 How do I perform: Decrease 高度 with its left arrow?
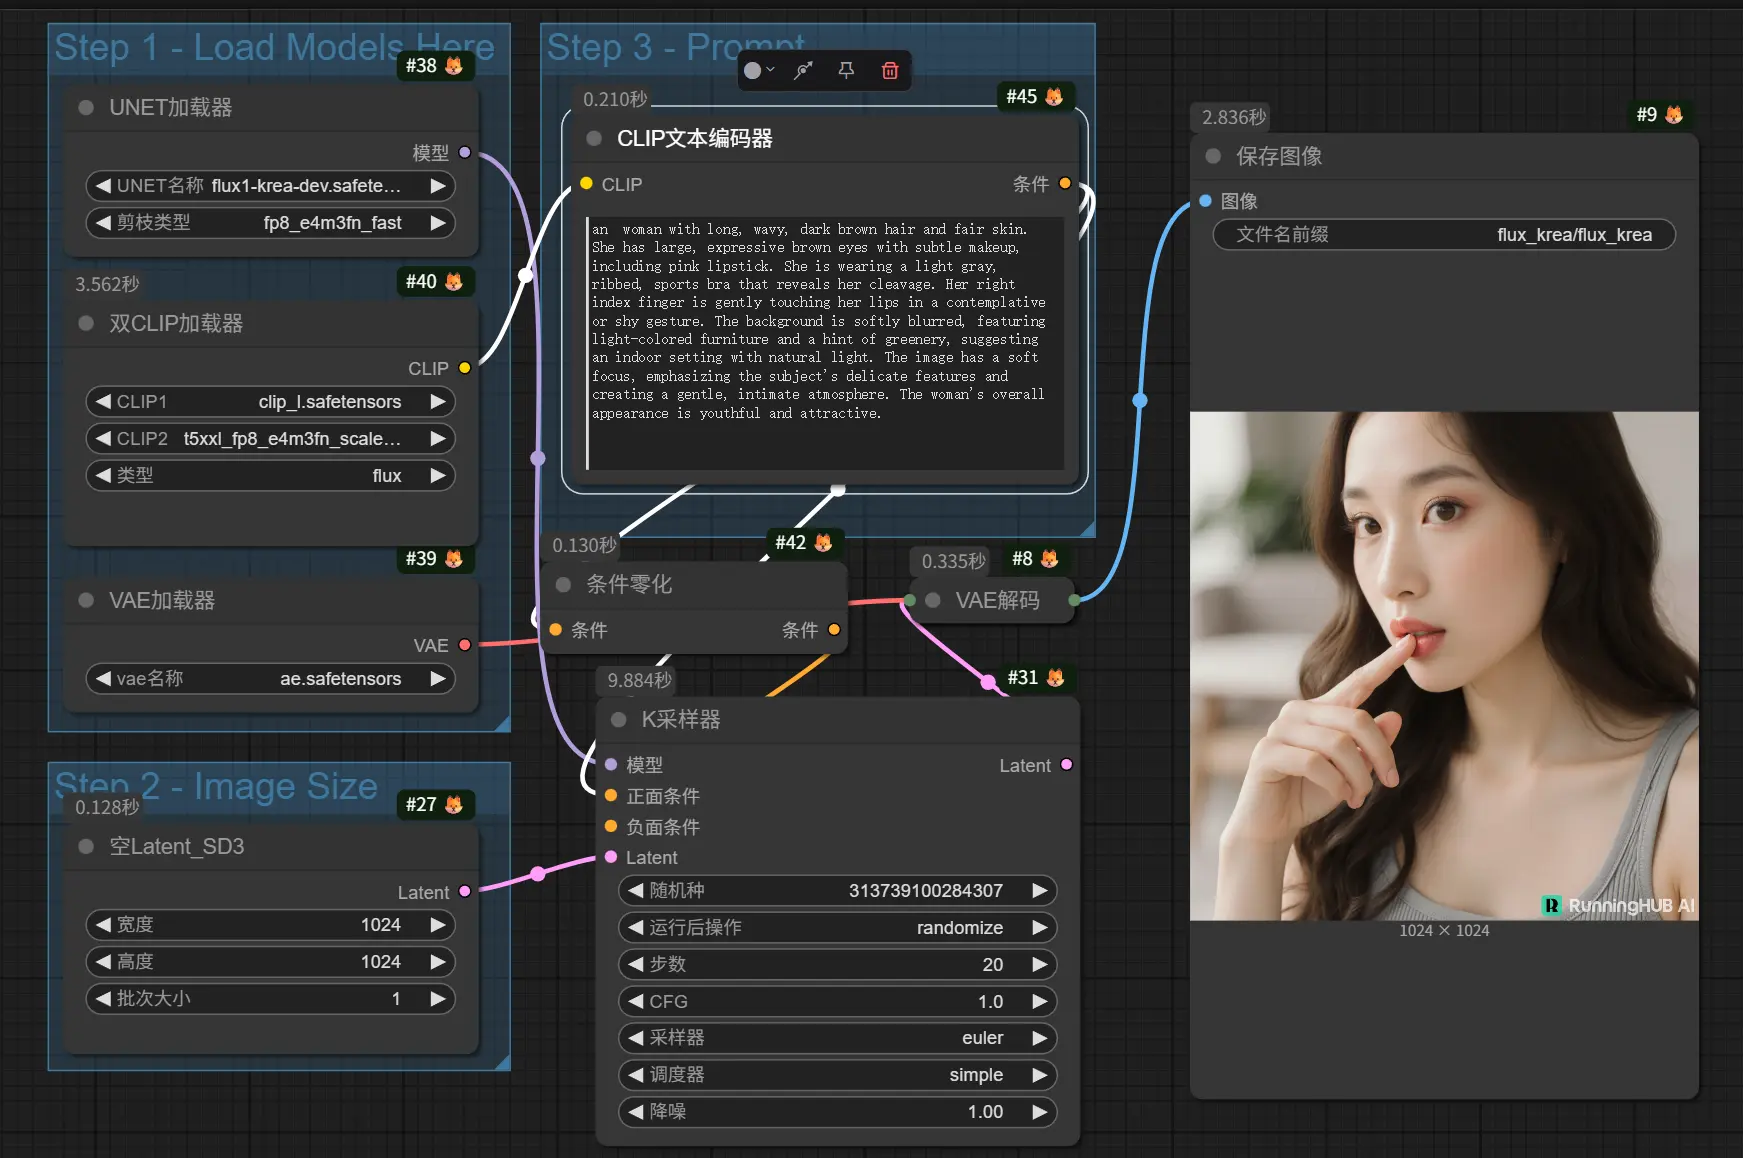102,961
